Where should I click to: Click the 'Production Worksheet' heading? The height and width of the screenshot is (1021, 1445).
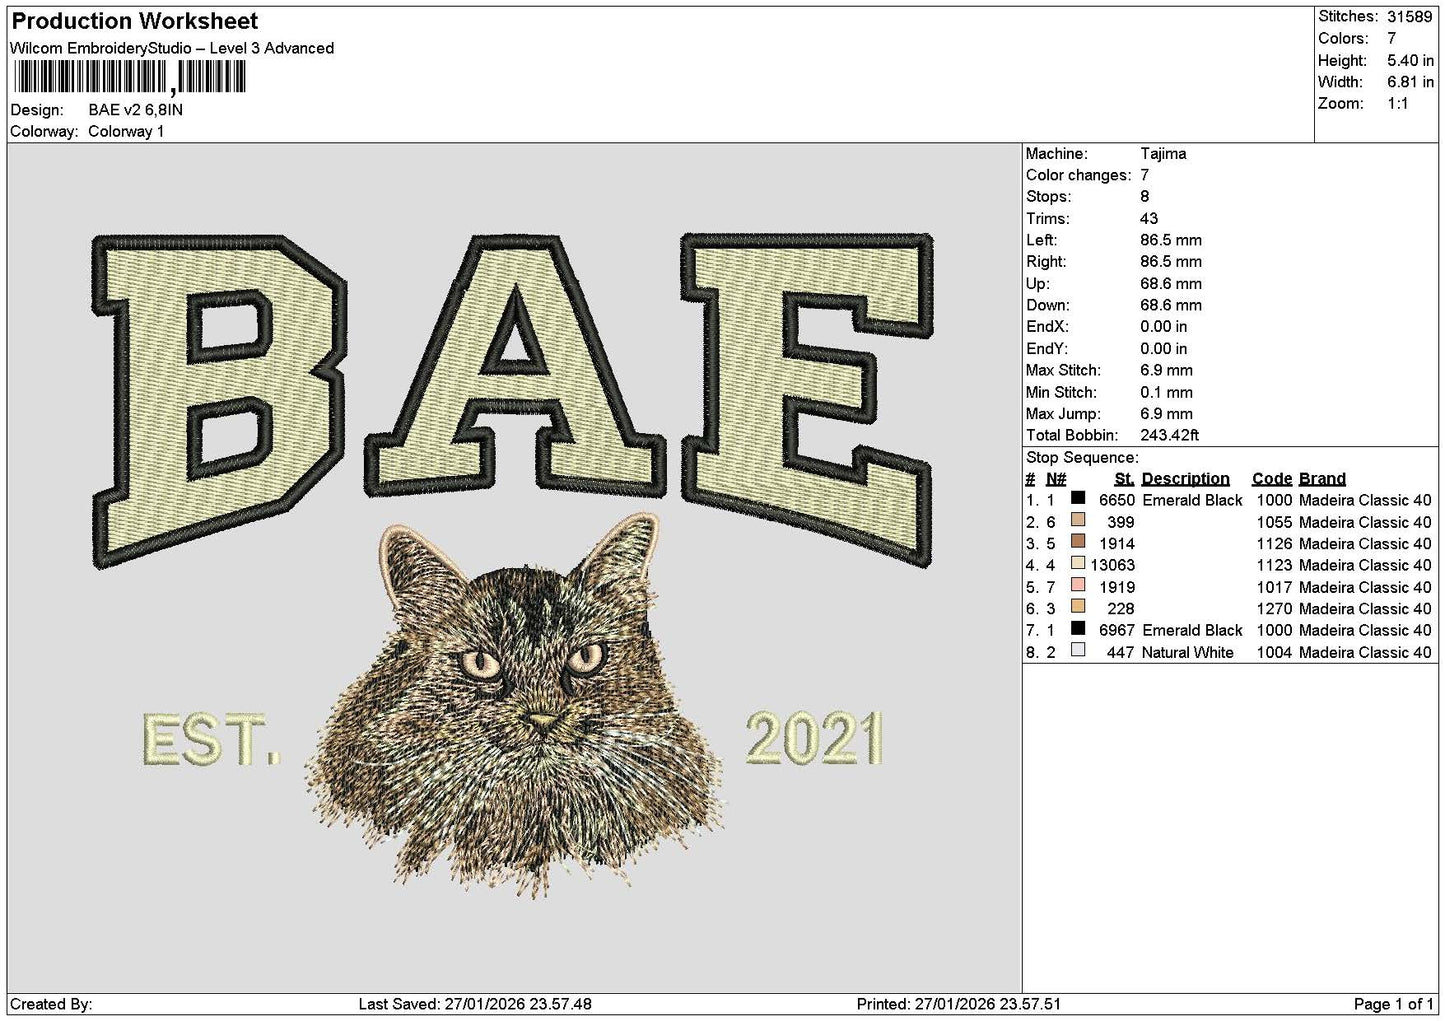point(135,21)
